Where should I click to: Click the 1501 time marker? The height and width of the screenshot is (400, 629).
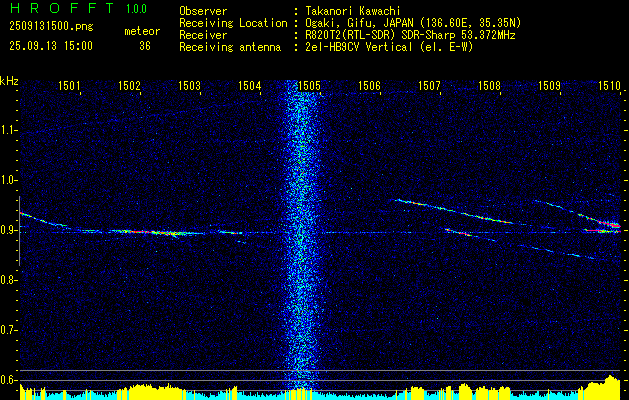[69, 85]
